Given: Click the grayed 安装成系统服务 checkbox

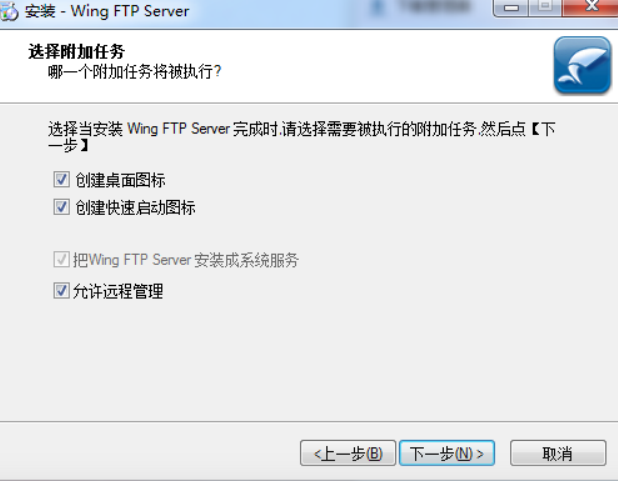Looking at the screenshot, I should (x=61, y=259).
